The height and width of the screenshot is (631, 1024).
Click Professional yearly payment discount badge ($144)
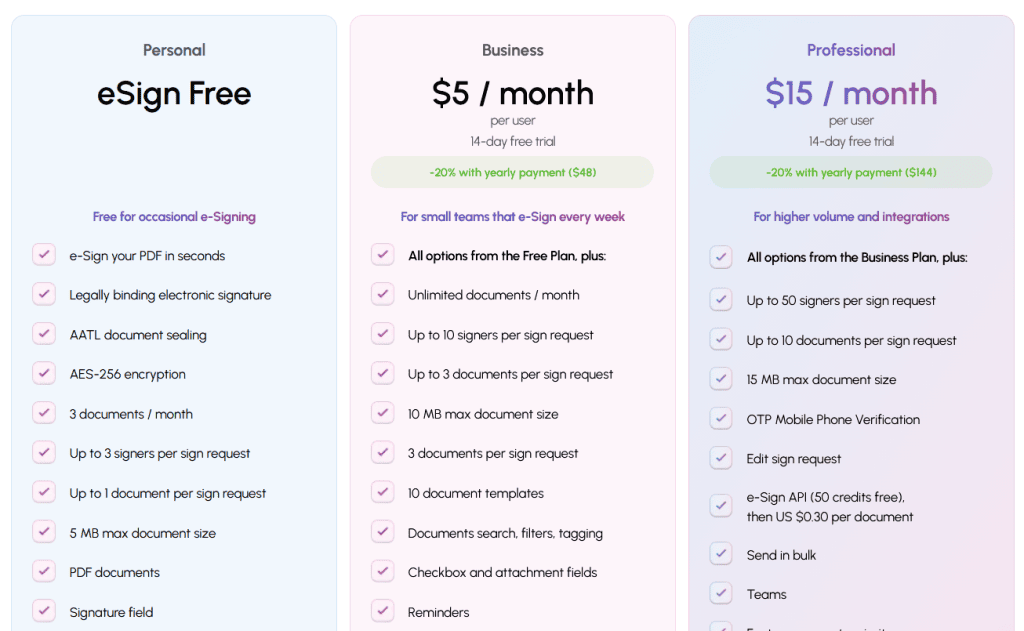(x=851, y=172)
